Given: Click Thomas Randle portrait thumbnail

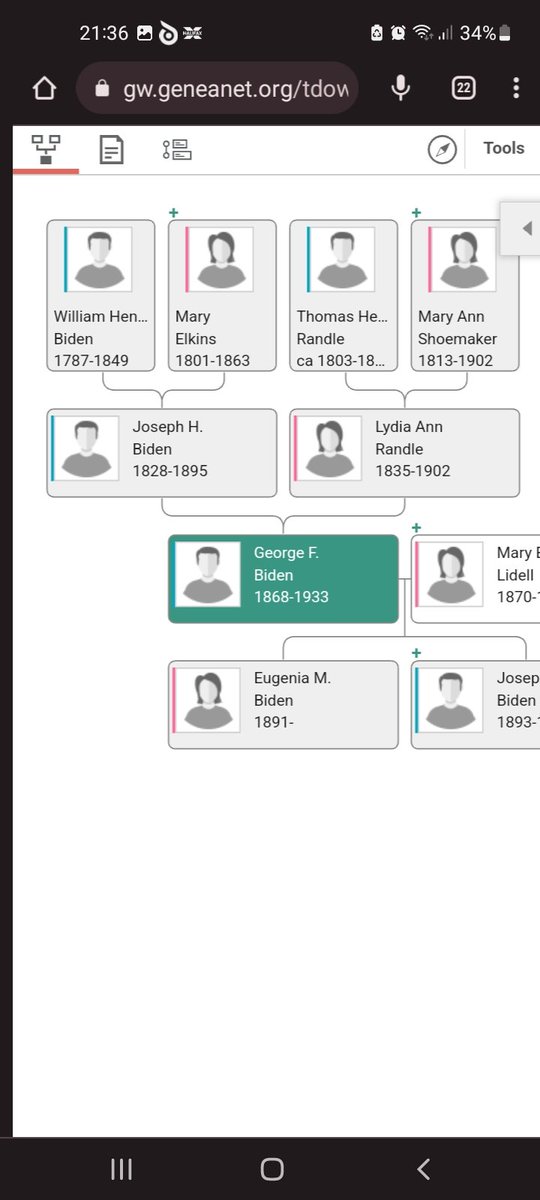Looking at the screenshot, I should (x=343, y=259).
